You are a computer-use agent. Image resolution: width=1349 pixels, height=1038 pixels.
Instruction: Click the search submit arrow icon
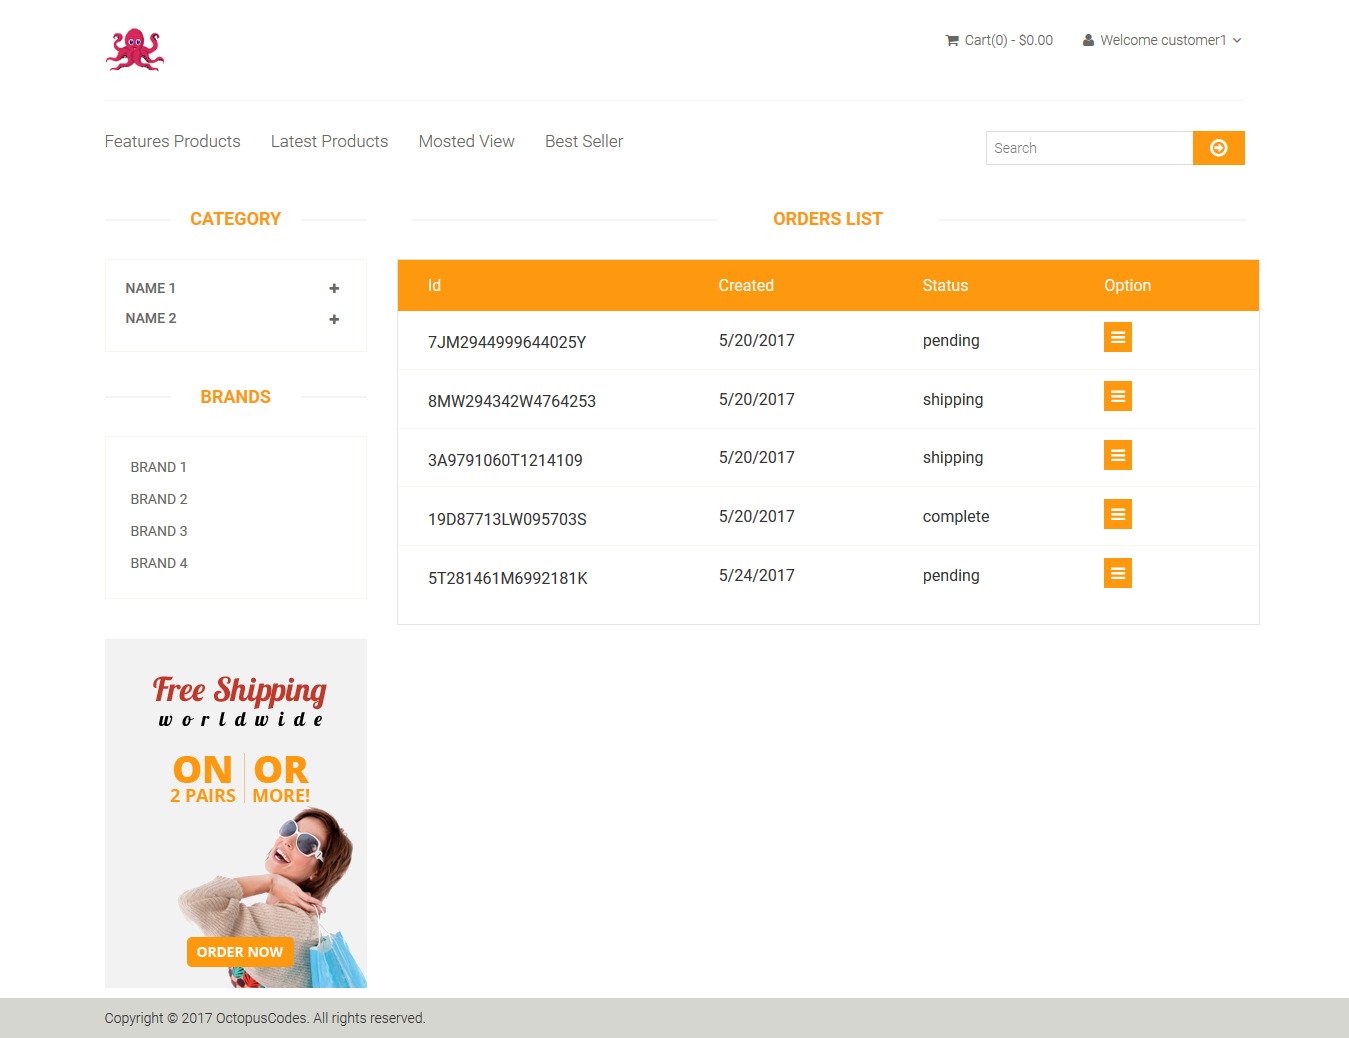coord(1218,147)
